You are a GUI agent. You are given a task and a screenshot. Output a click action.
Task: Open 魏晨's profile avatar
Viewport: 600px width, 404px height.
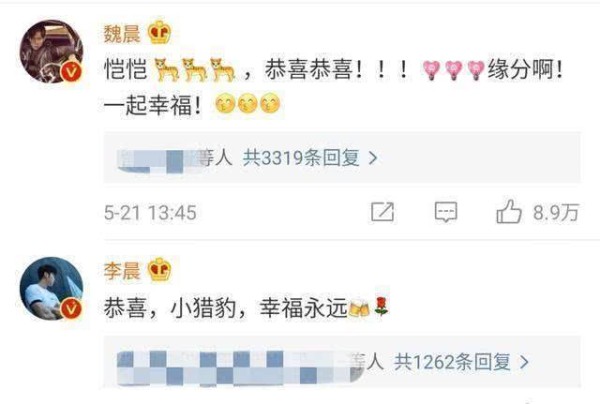[51, 51]
